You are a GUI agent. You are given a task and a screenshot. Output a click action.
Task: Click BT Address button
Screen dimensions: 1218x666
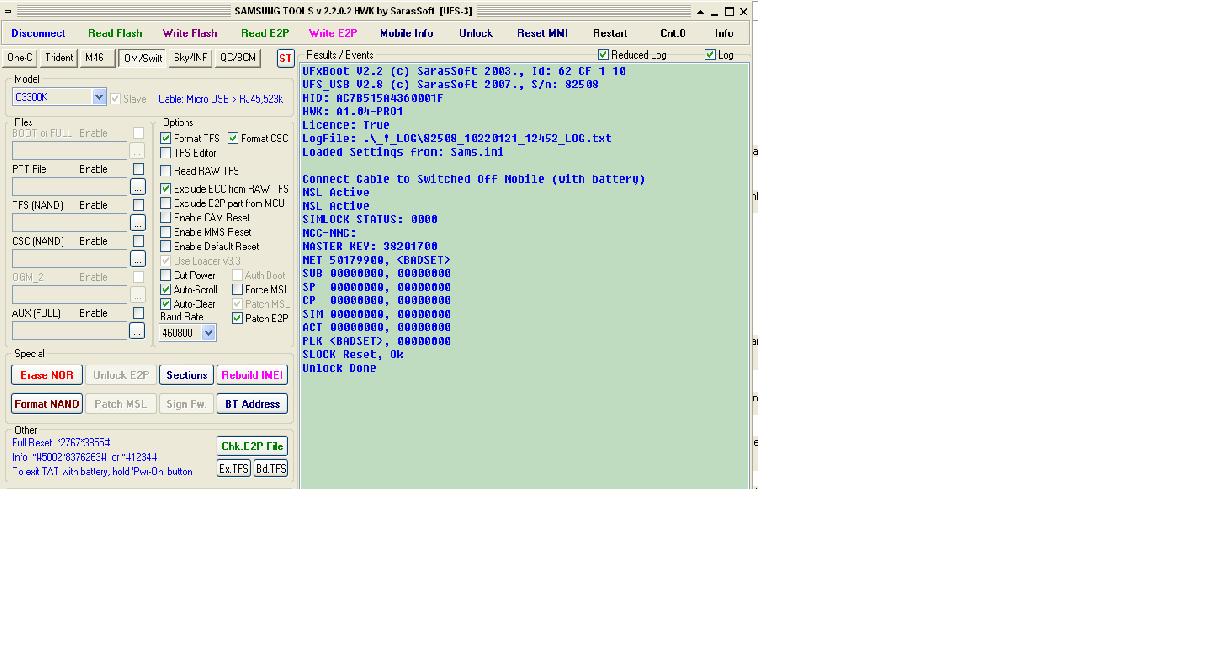pos(252,404)
